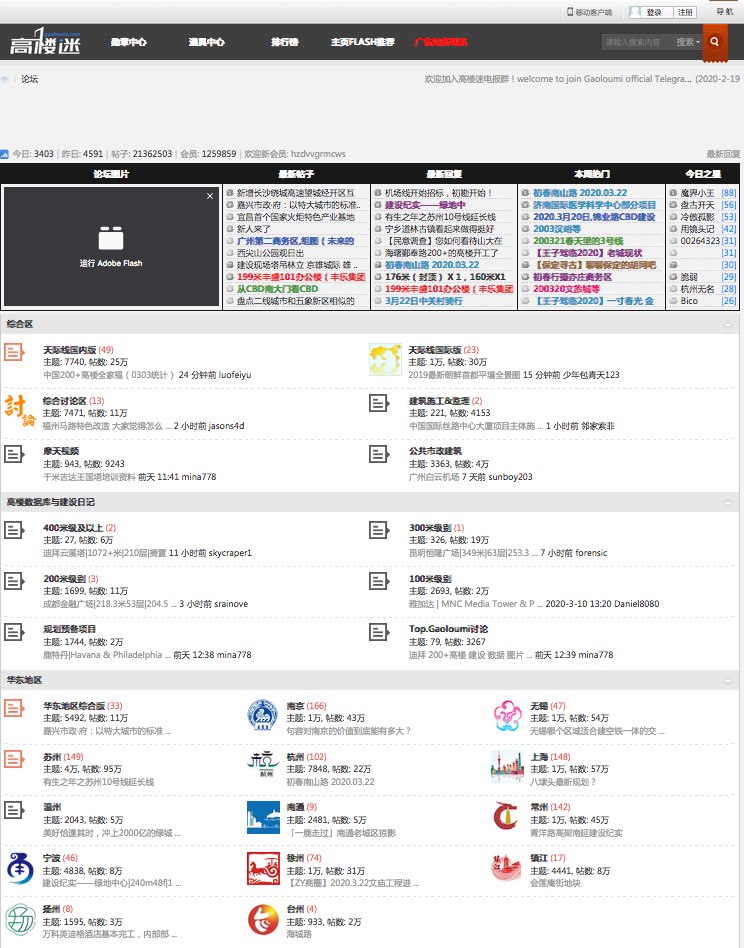This screenshot has width=744, height=948.
Task: Click the 南京 city emblem icon
Action: [263, 715]
